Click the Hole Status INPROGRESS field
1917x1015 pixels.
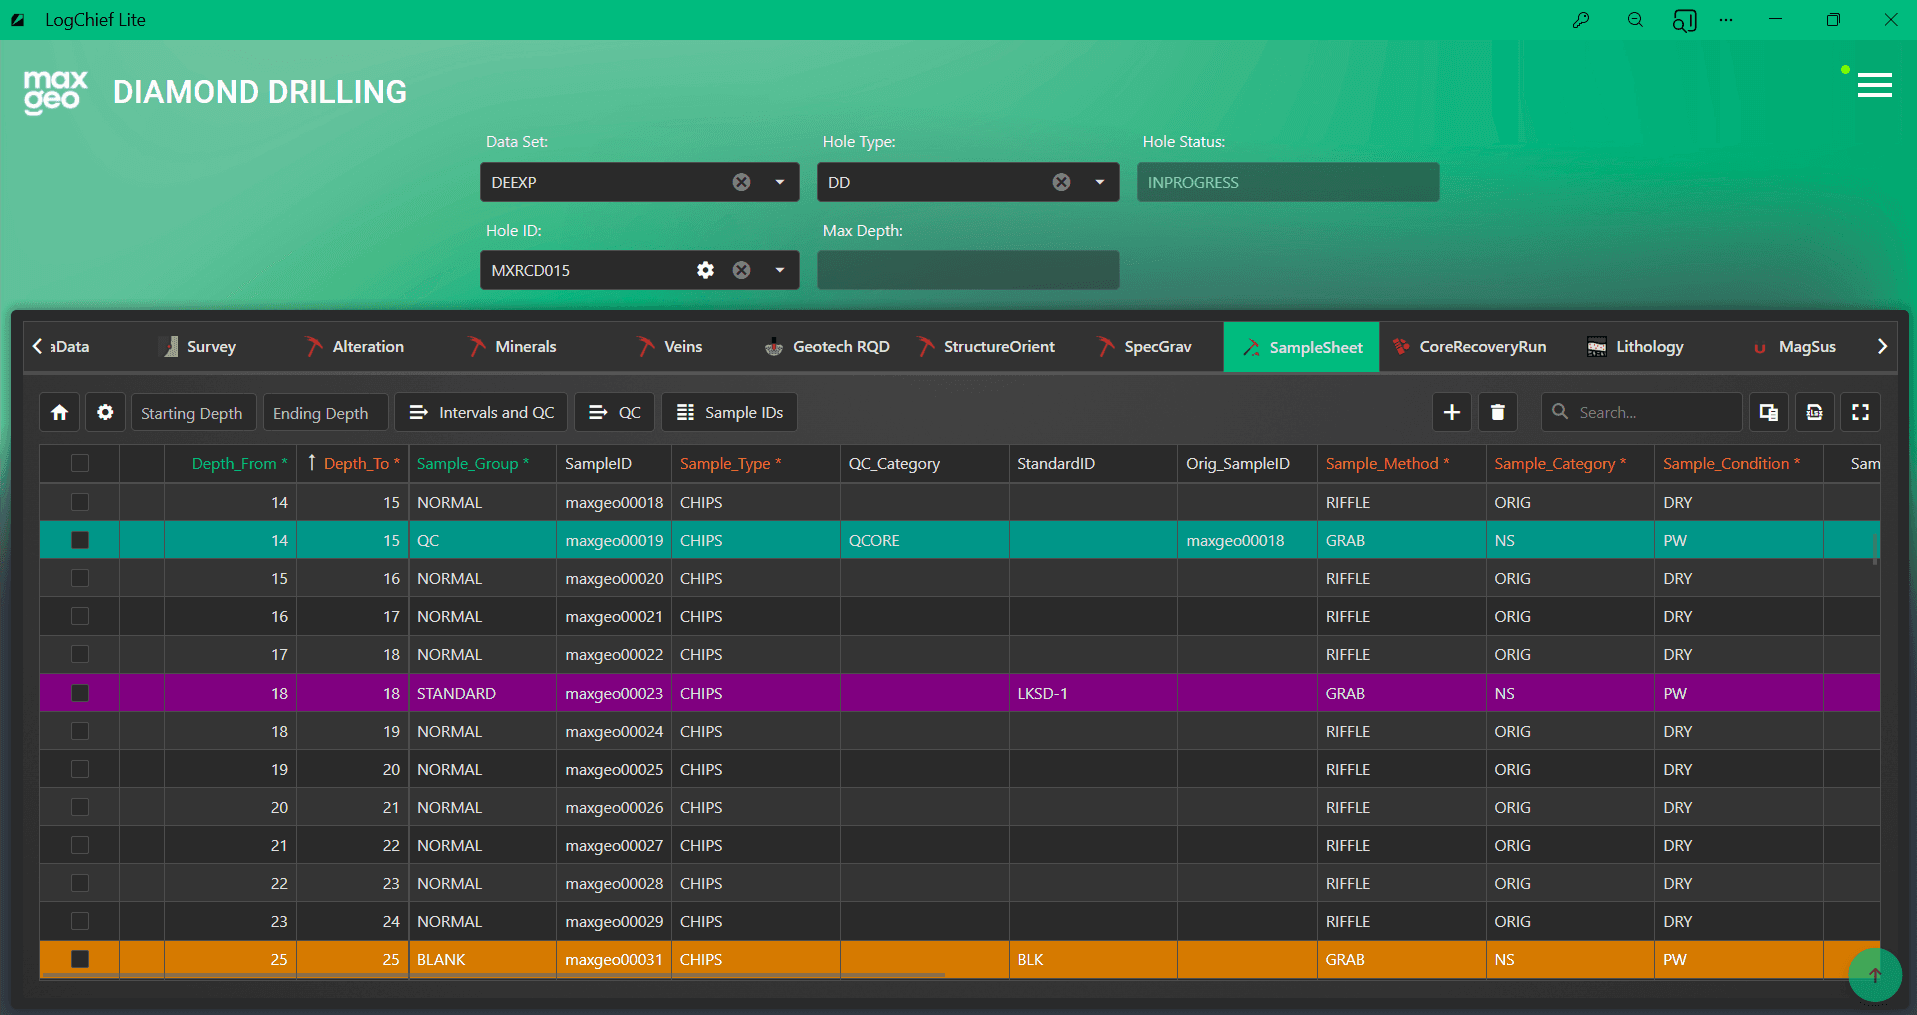(1288, 182)
